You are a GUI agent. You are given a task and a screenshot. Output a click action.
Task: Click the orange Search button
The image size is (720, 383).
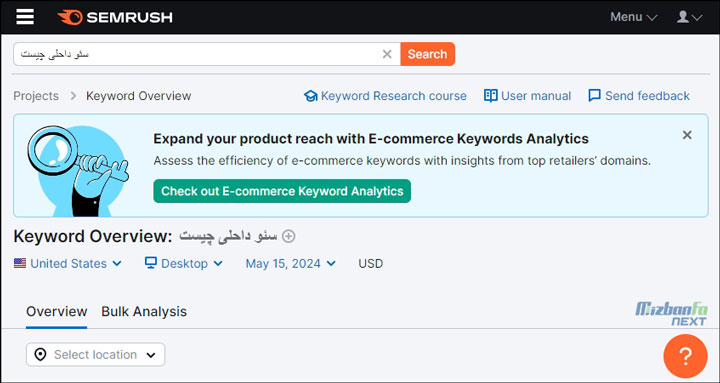tap(428, 54)
